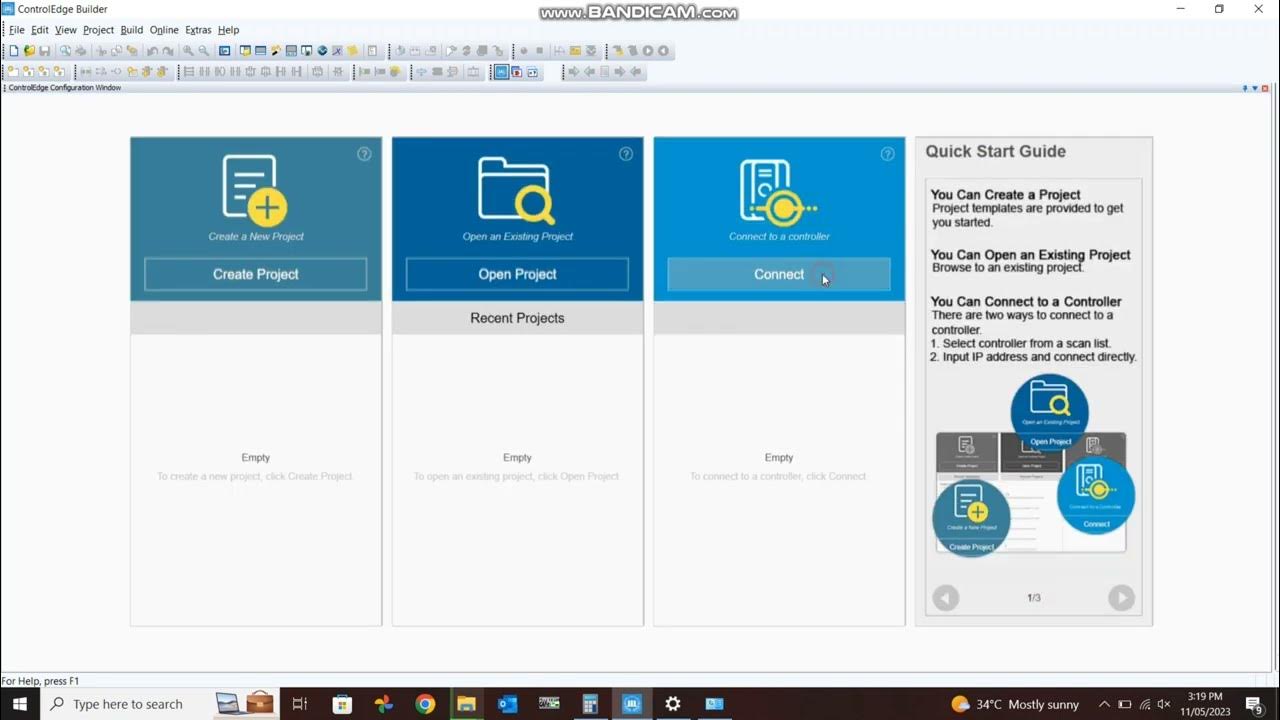Click the Open Project button

click(x=517, y=274)
